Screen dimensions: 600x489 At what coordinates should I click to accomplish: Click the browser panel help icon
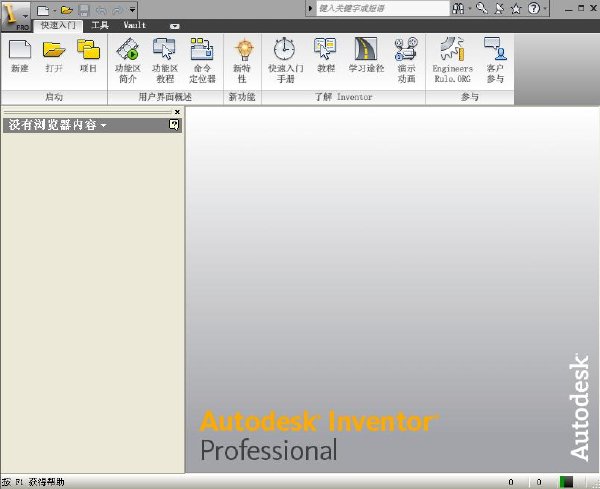[x=174, y=125]
